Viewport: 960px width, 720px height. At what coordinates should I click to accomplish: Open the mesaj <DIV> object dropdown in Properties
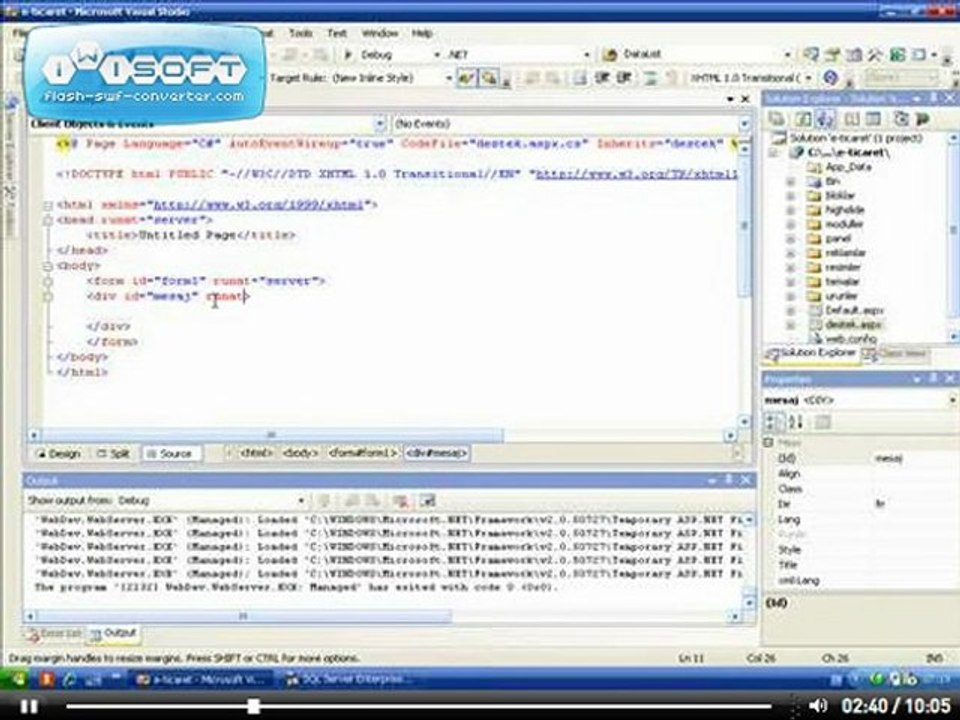(953, 400)
